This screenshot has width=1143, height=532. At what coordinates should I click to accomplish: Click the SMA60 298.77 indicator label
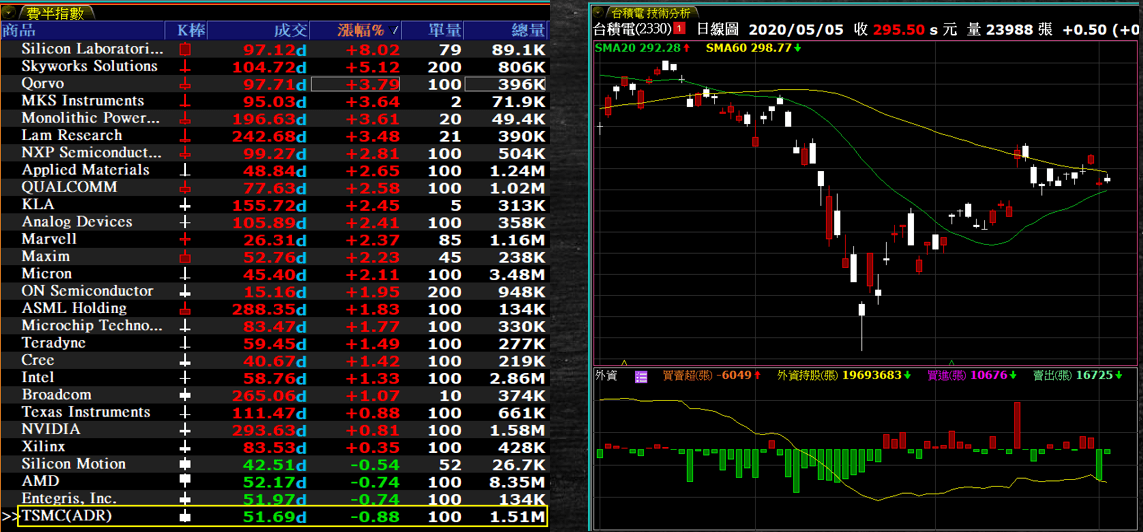coord(754,48)
